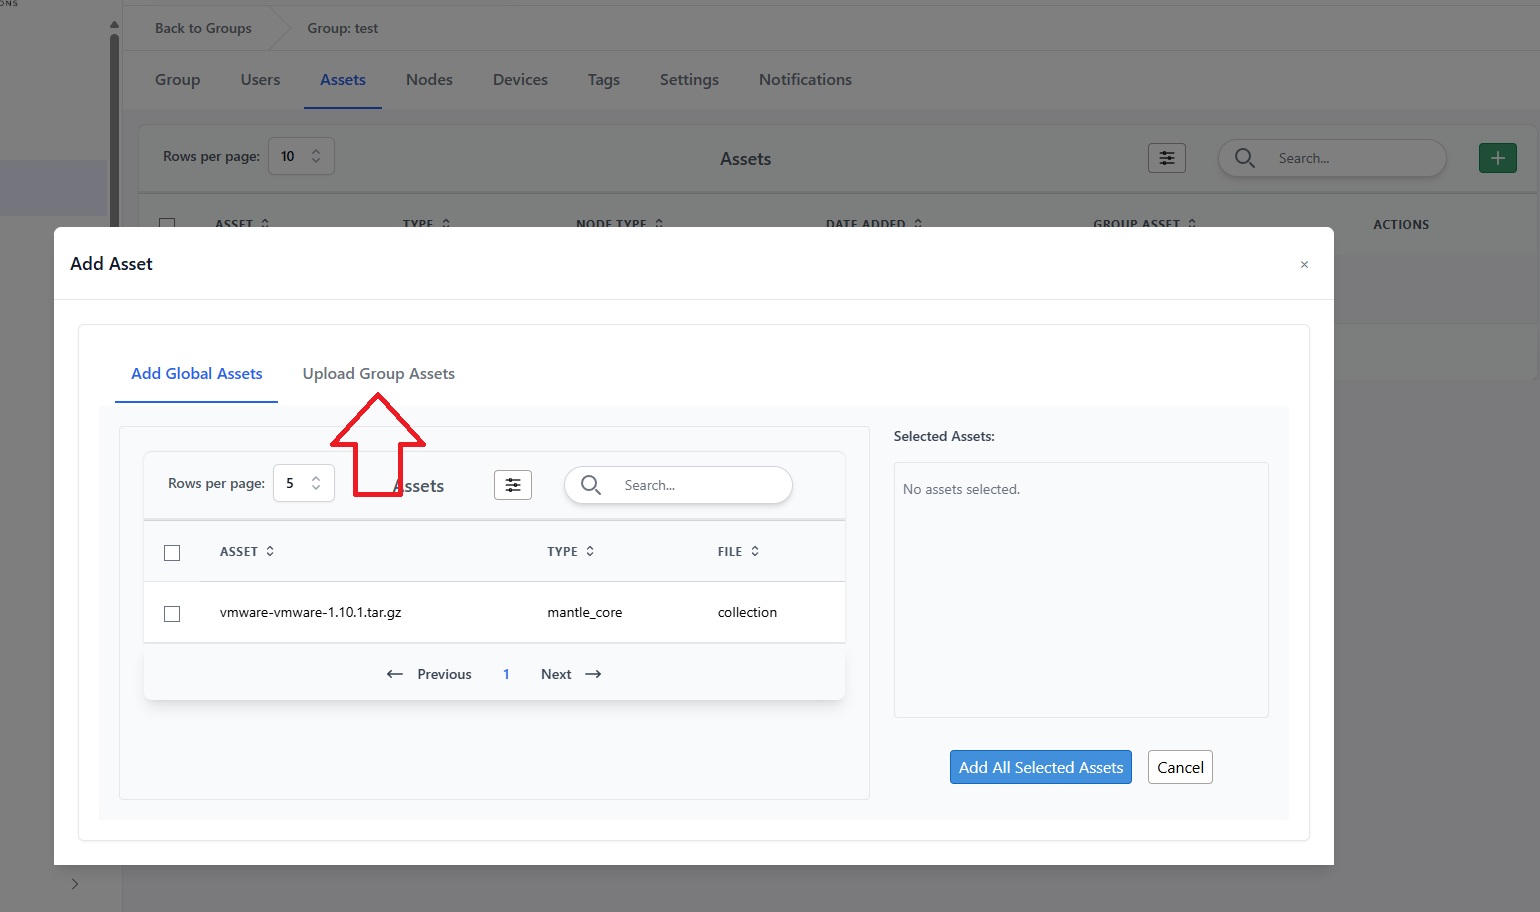Go to Next page in dialog pagination
Screen dimensions: 1540x912
point(571,675)
